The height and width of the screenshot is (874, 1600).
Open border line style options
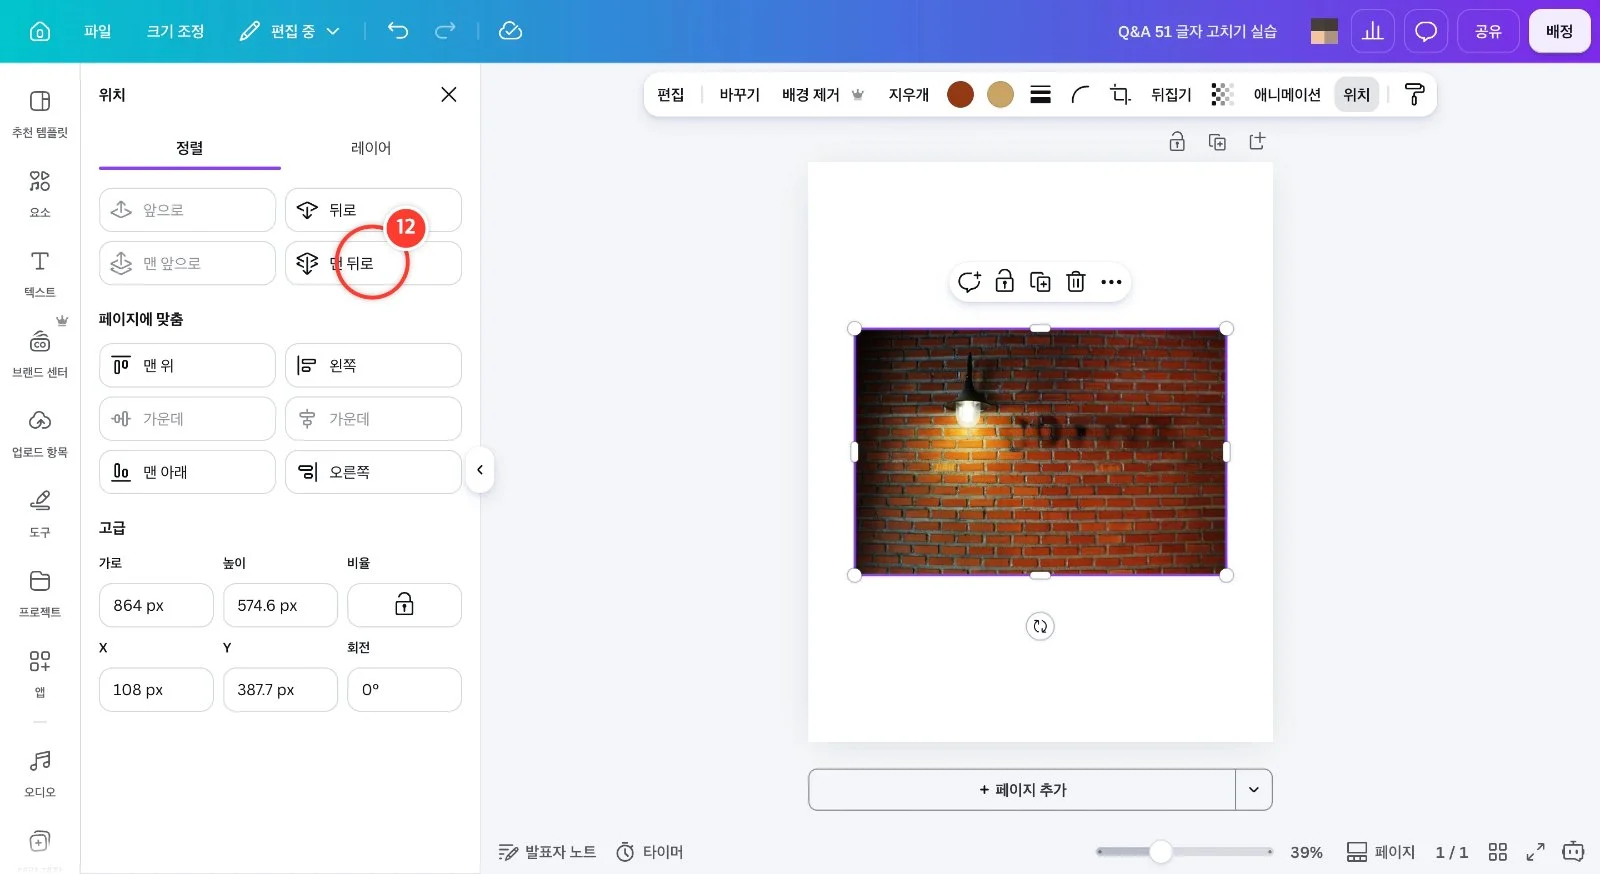1040,94
